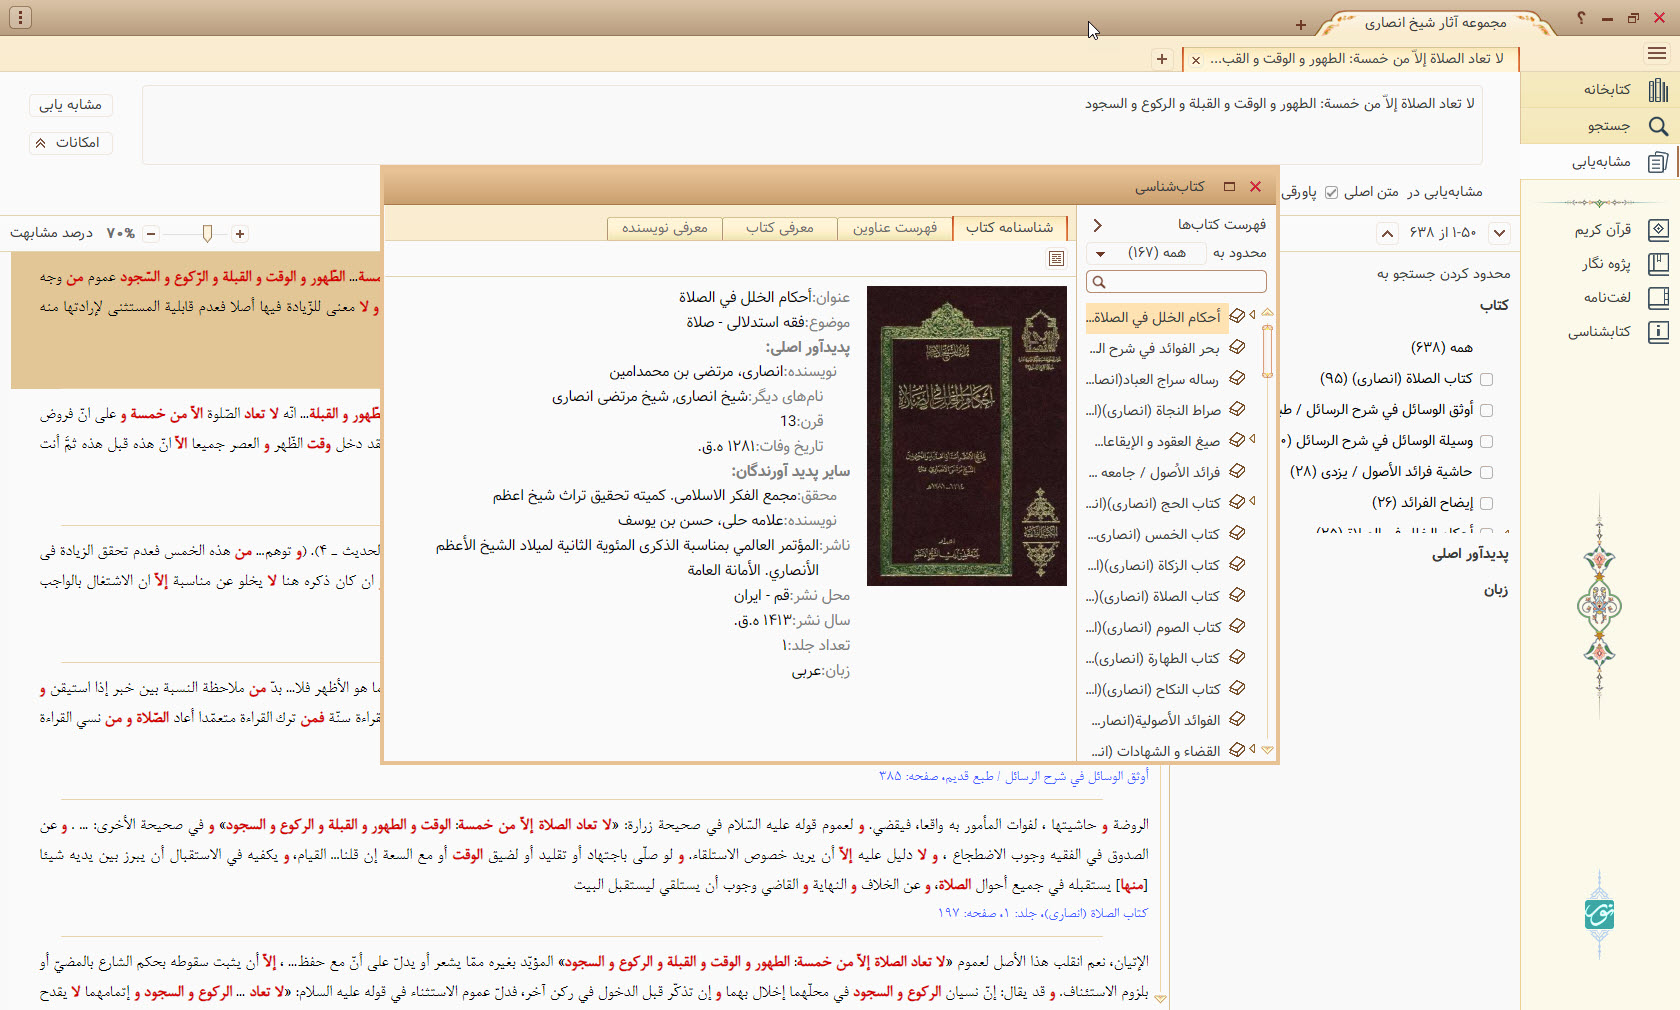Collapse the فهرست کتاب‌ها panel chevron
This screenshot has height=1010, width=1680.
(x=1097, y=225)
